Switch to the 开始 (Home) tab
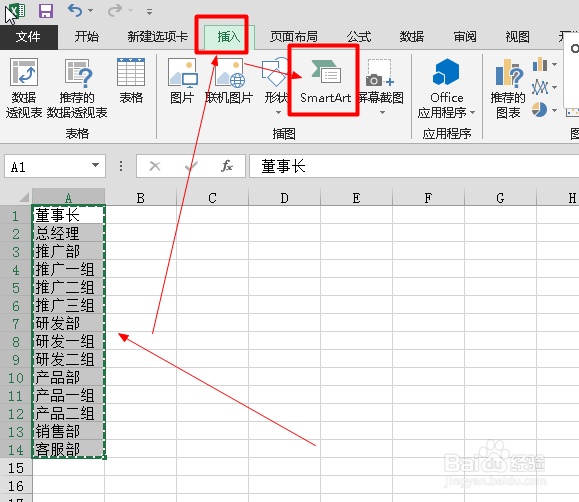 click(x=87, y=37)
